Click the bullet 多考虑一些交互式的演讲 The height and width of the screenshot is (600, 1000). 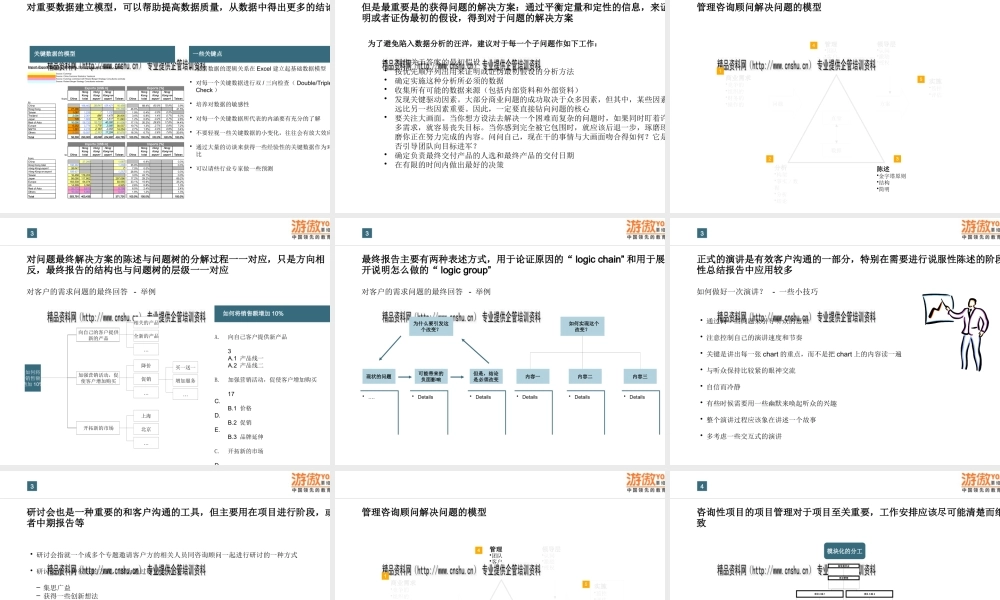tap(744, 436)
